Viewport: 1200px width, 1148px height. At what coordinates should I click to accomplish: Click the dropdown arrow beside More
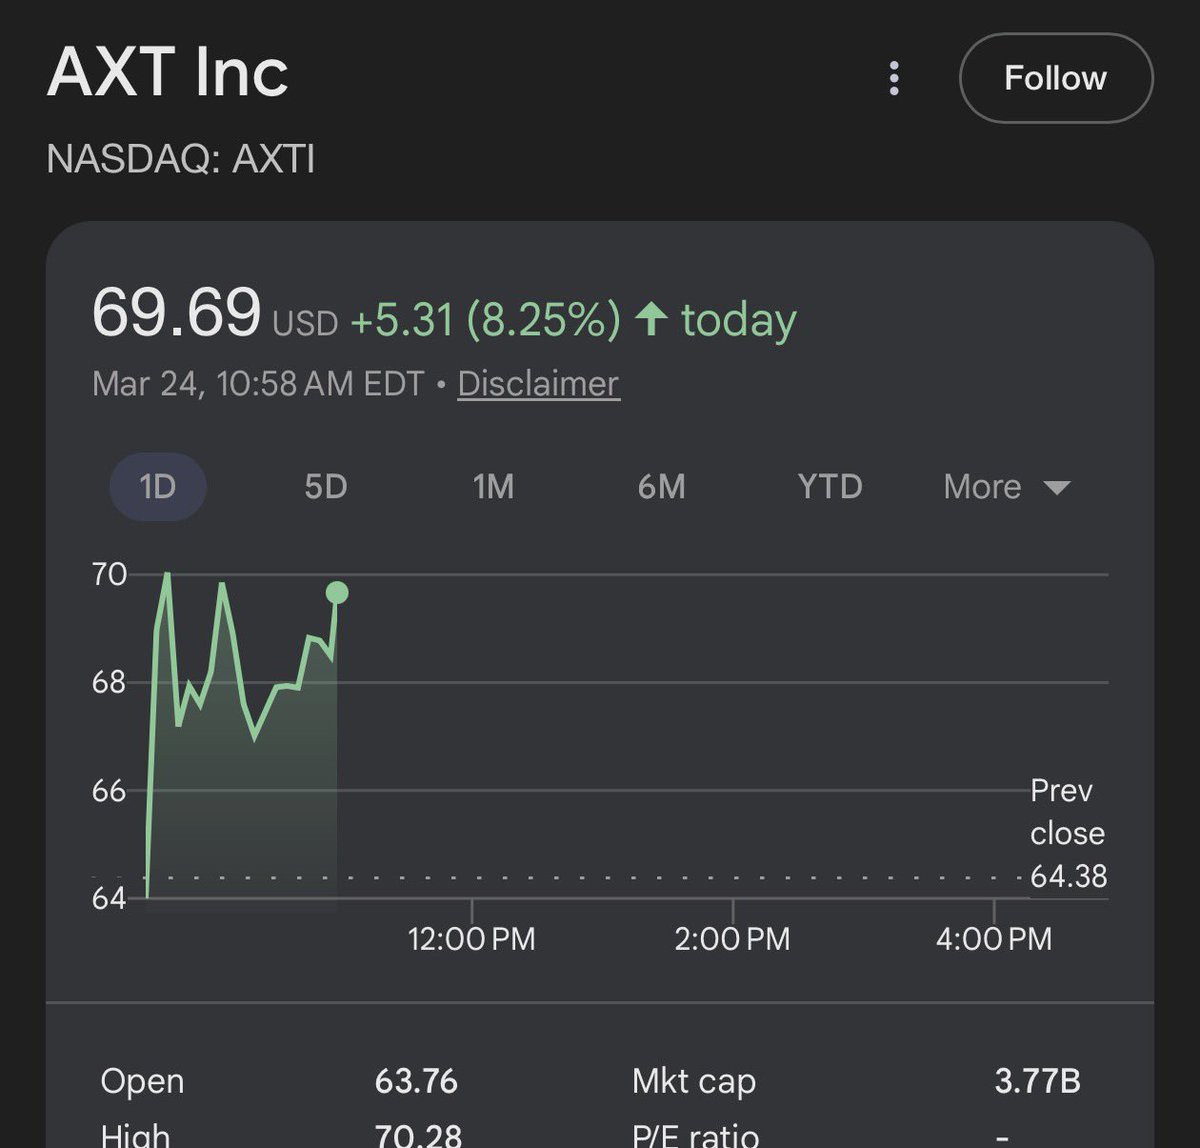tap(1057, 488)
